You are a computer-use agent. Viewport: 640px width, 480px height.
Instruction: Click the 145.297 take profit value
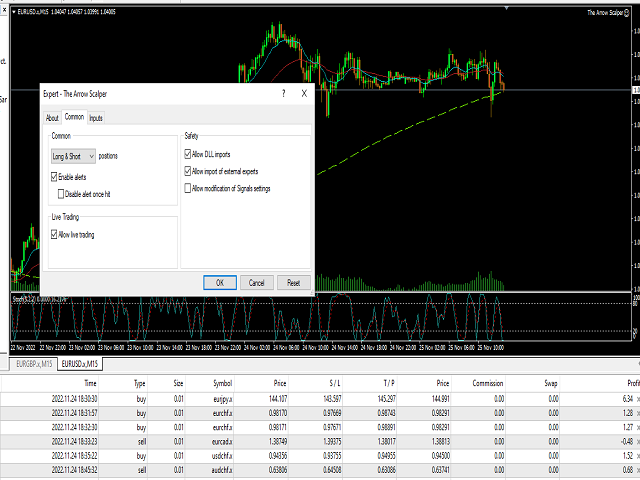pyautogui.click(x=385, y=399)
